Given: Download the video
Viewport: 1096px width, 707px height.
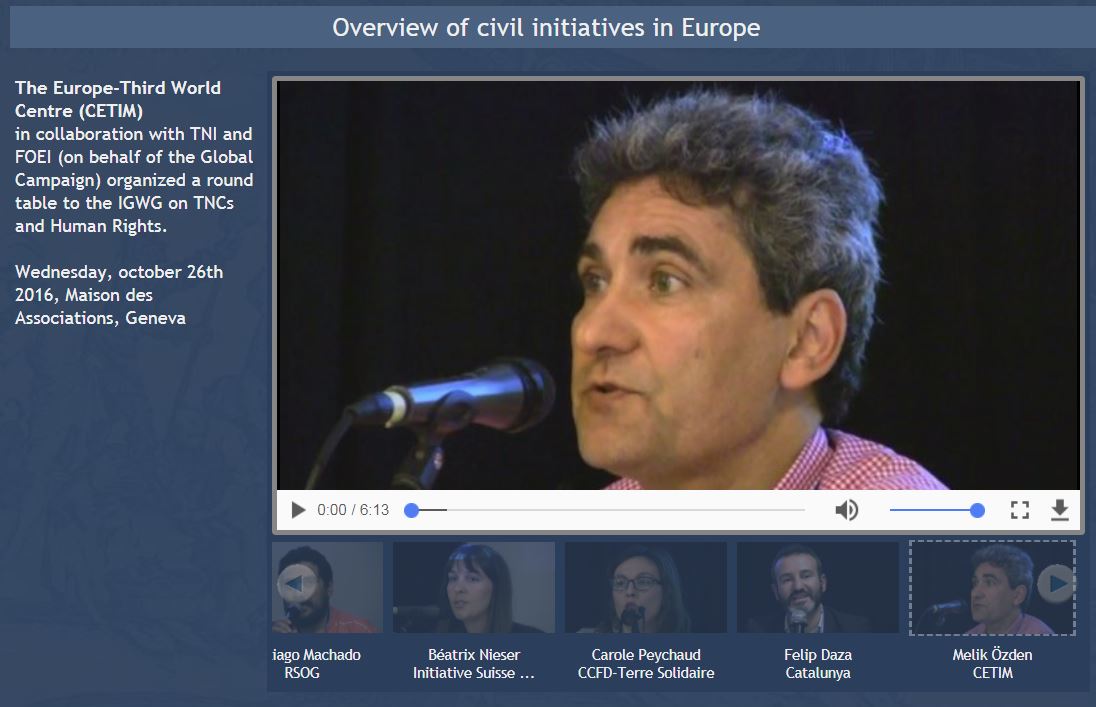Looking at the screenshot, I should click(x=1060, y=510).
